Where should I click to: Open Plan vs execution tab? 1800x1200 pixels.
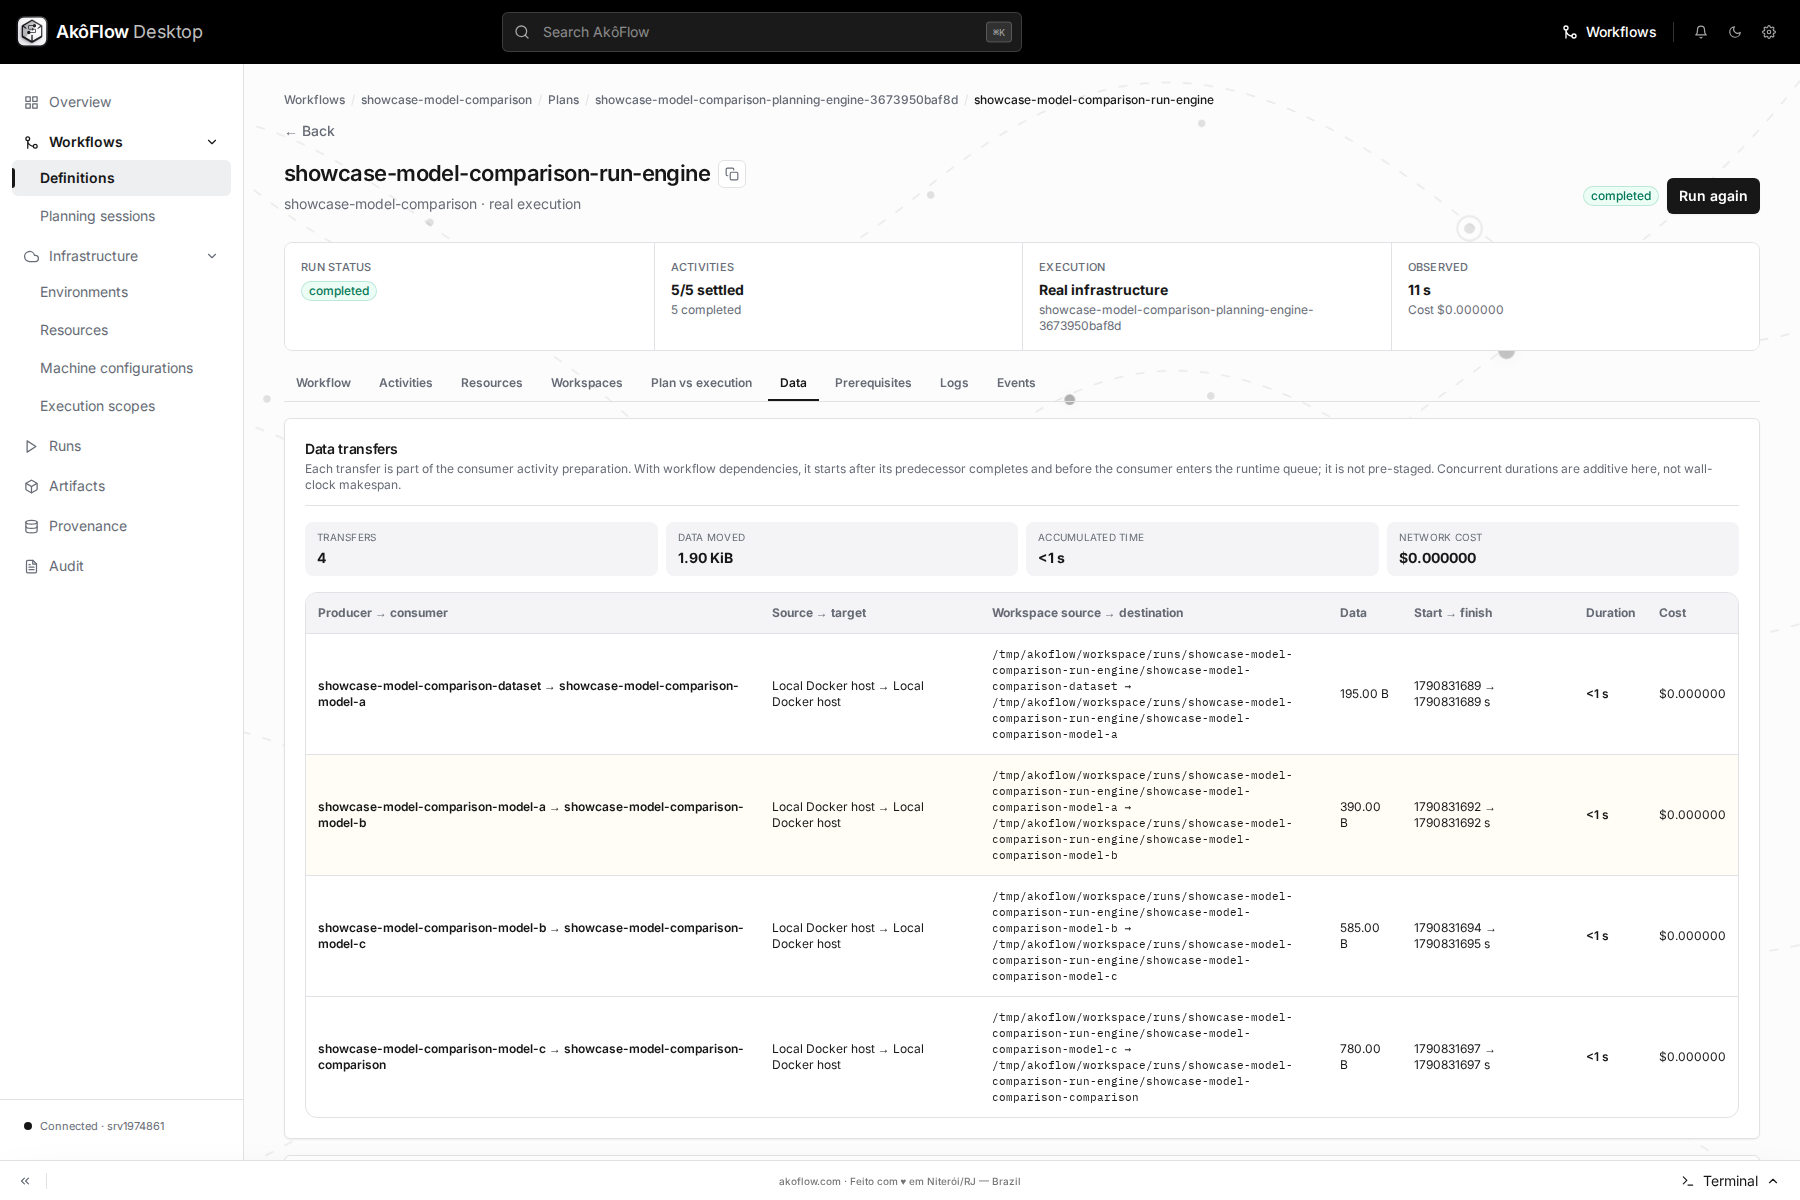click(x=701, y=383)
